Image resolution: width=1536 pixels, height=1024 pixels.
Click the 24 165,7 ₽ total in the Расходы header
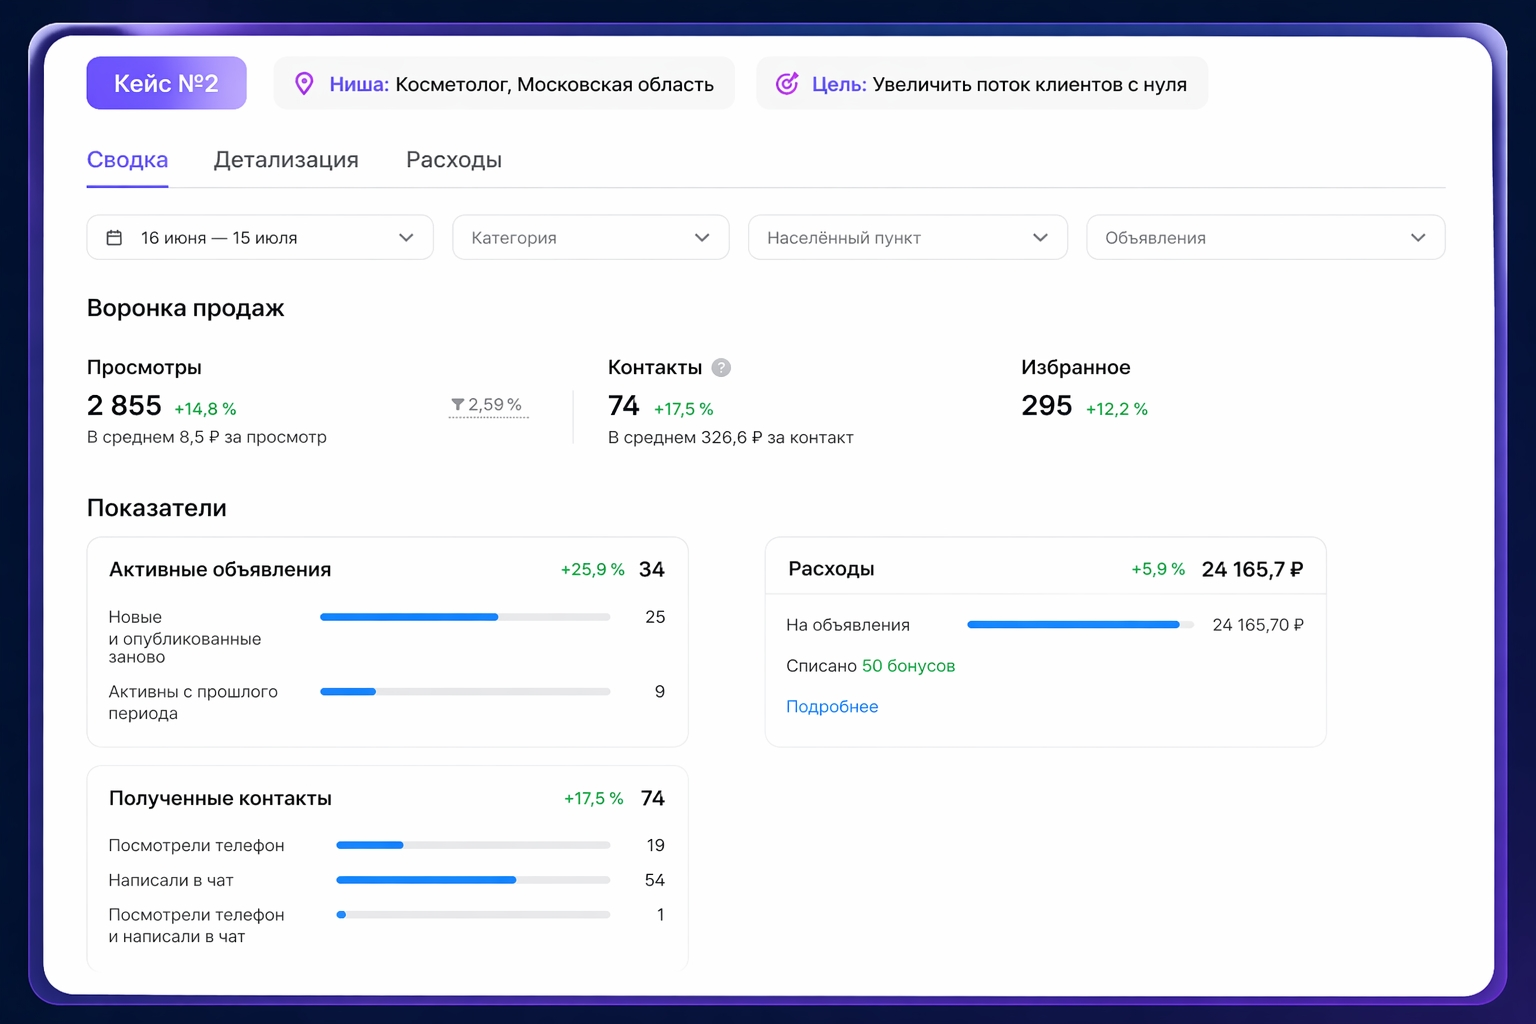(1252, 570)
